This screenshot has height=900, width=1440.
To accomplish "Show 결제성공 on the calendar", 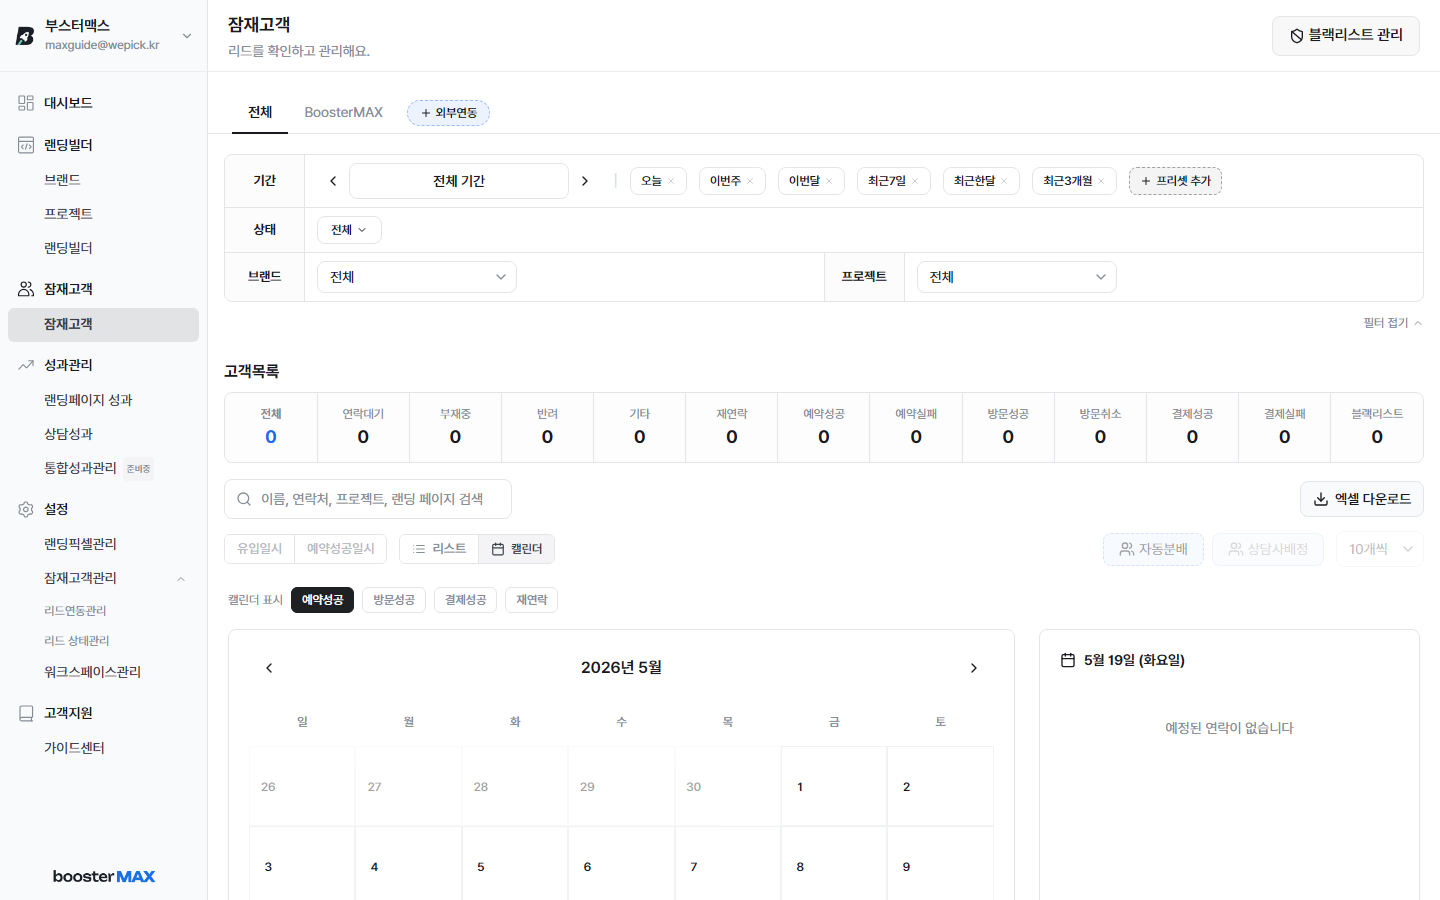I will click(465, 600).
